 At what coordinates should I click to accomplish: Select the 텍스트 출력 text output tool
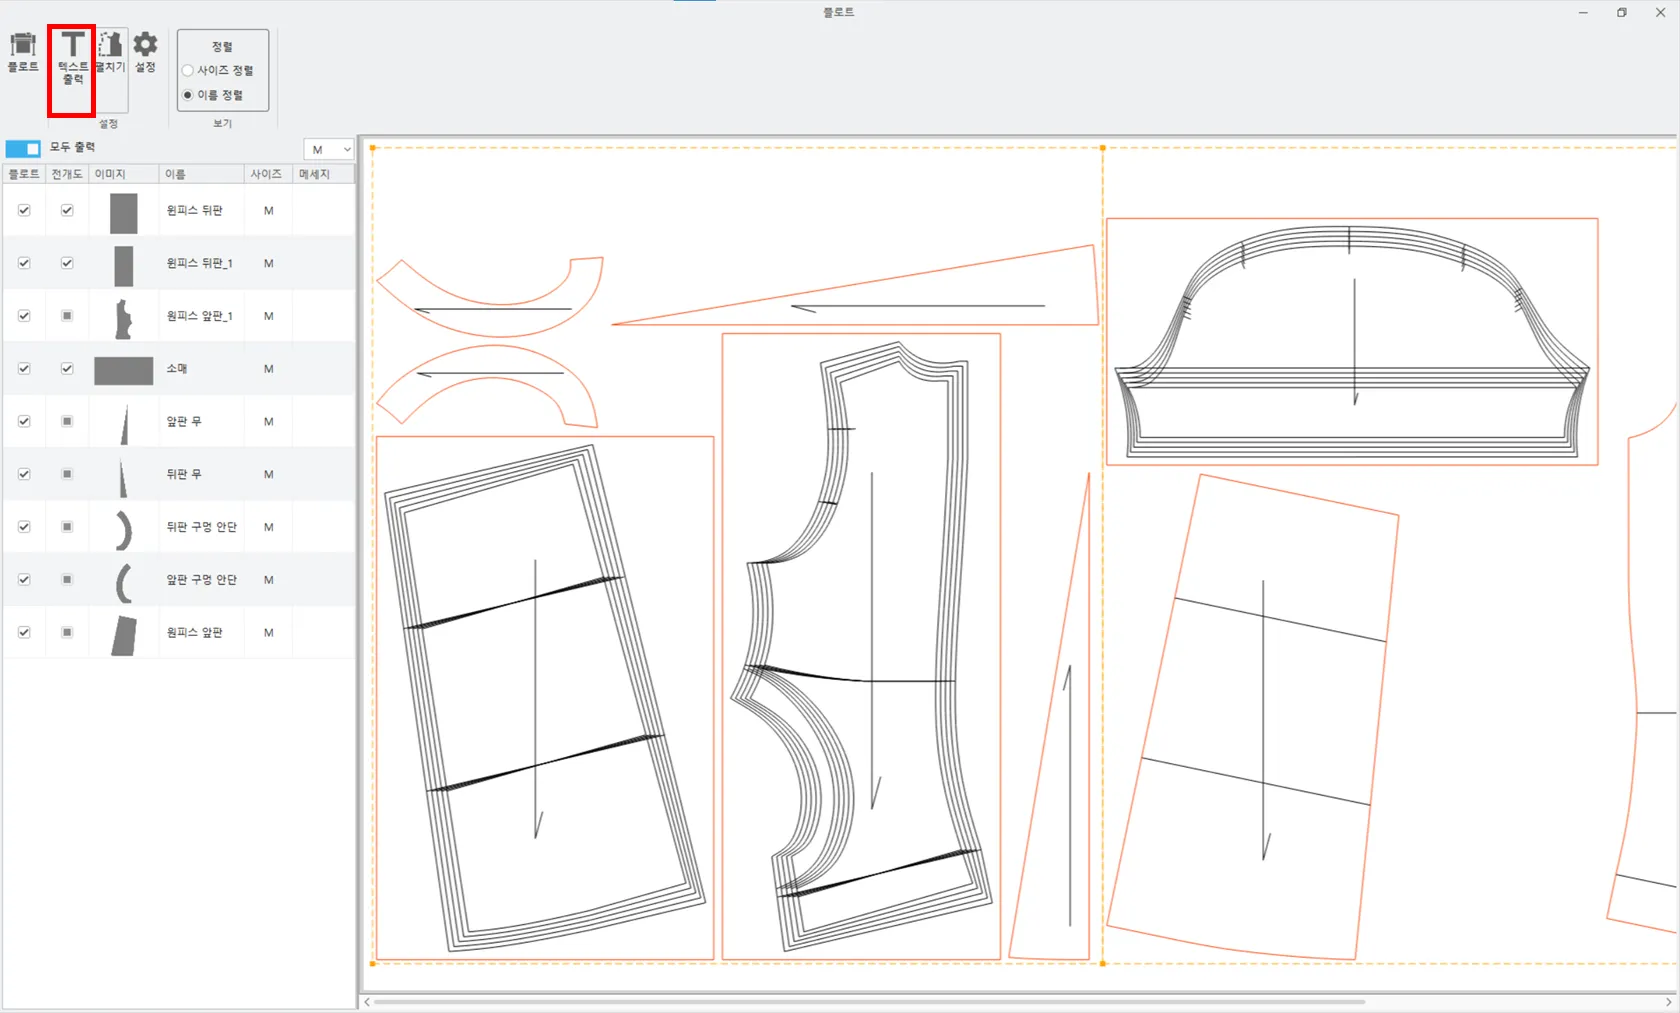pos(72,58)
